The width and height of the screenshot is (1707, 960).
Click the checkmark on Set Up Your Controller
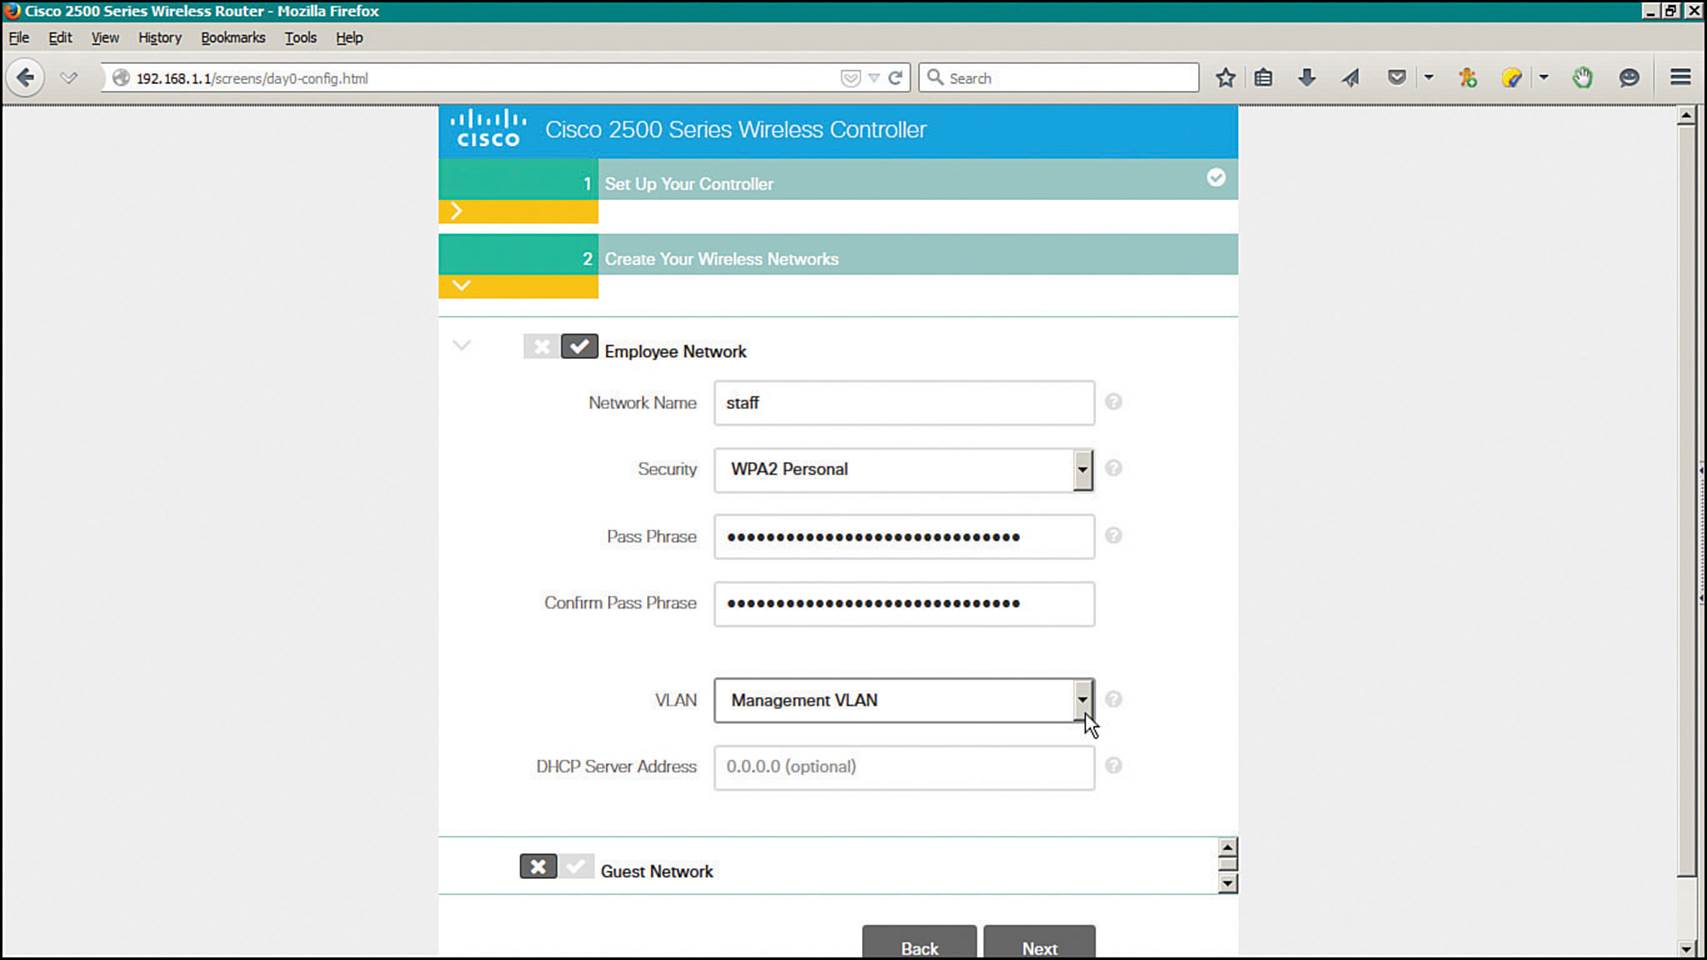[1216, 178]
